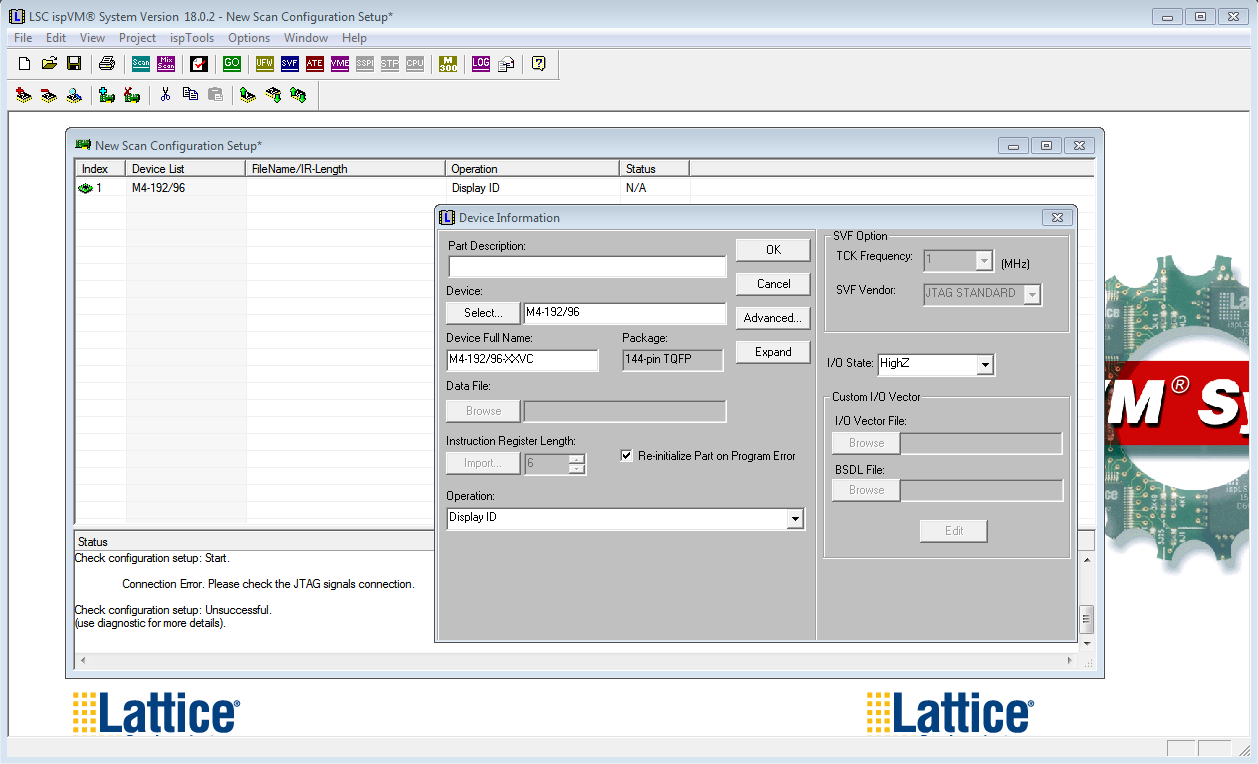
Task: Click the BSDL File Browse button
Action: point(866,490)
